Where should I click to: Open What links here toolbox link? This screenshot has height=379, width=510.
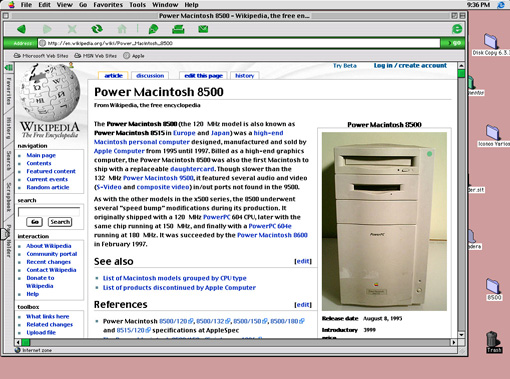pos(48,316)
